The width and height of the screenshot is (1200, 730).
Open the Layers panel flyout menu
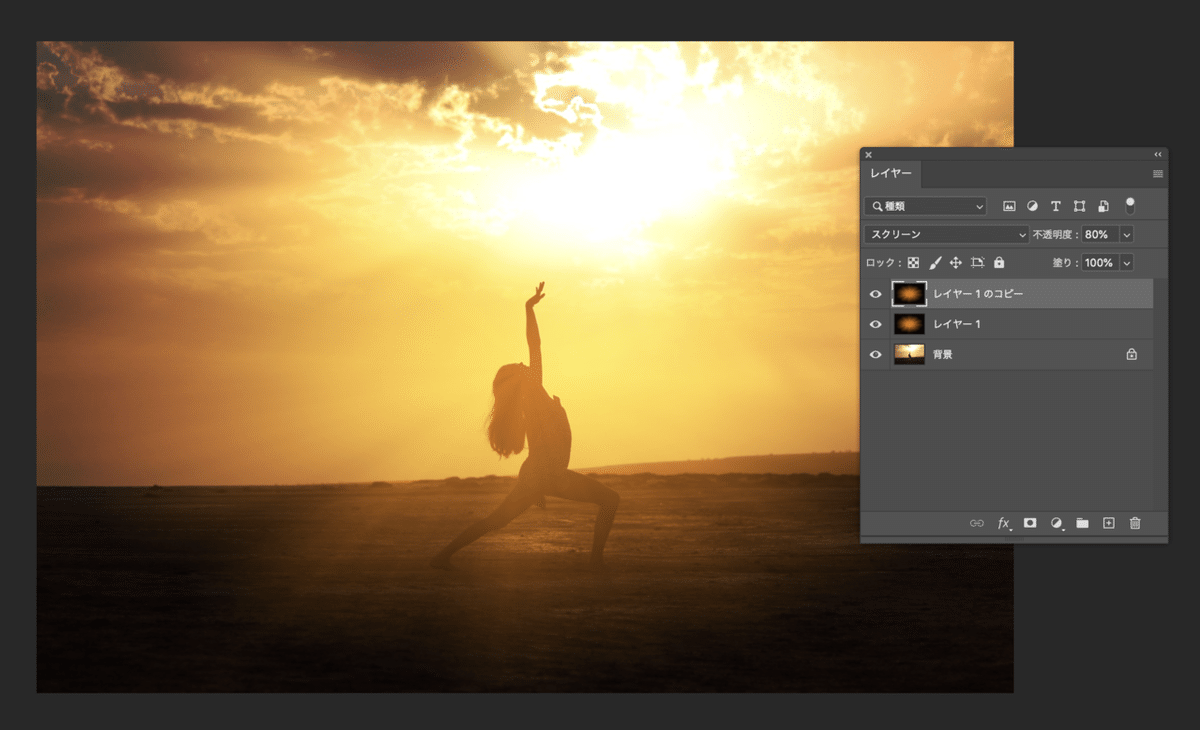pos(1158,174)
